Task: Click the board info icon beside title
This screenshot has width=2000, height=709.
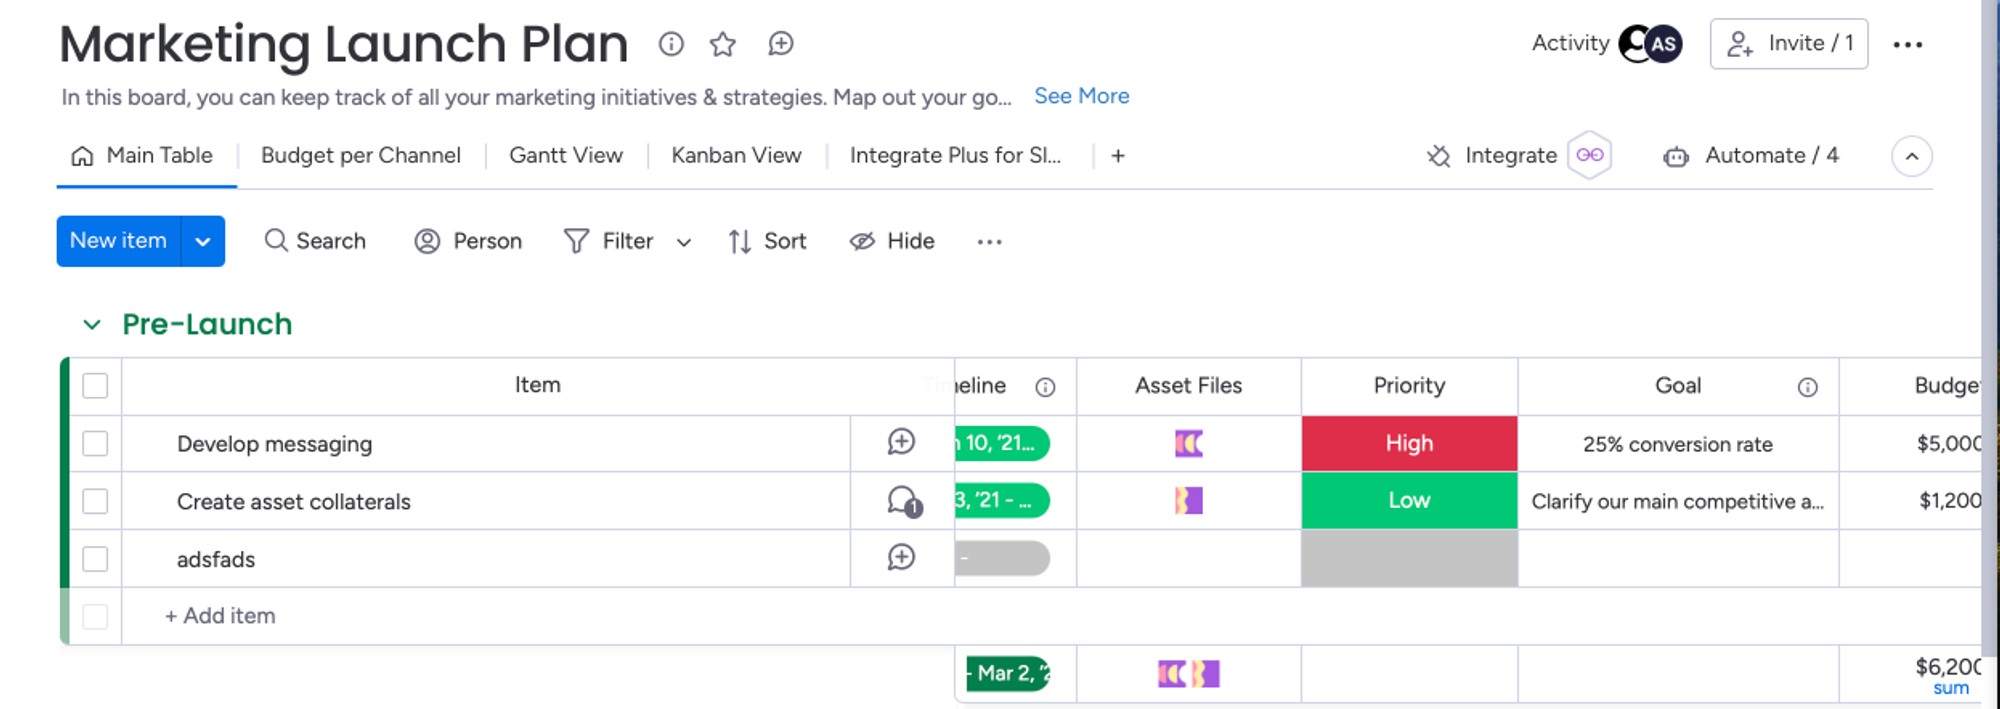Action: (x=671, y=44)
